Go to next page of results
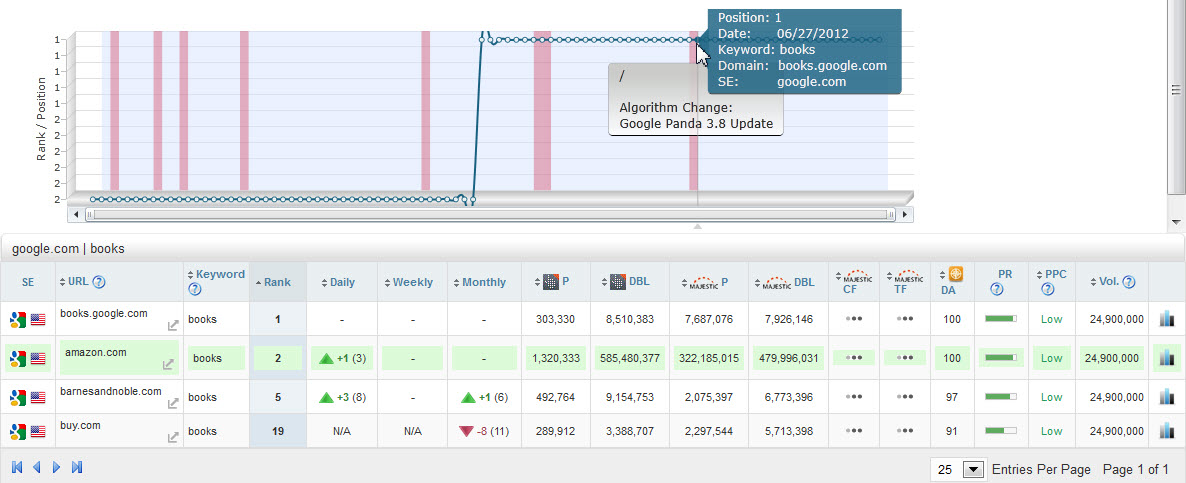The width and height of the screenshot is (1186, 483). (57, 467)
